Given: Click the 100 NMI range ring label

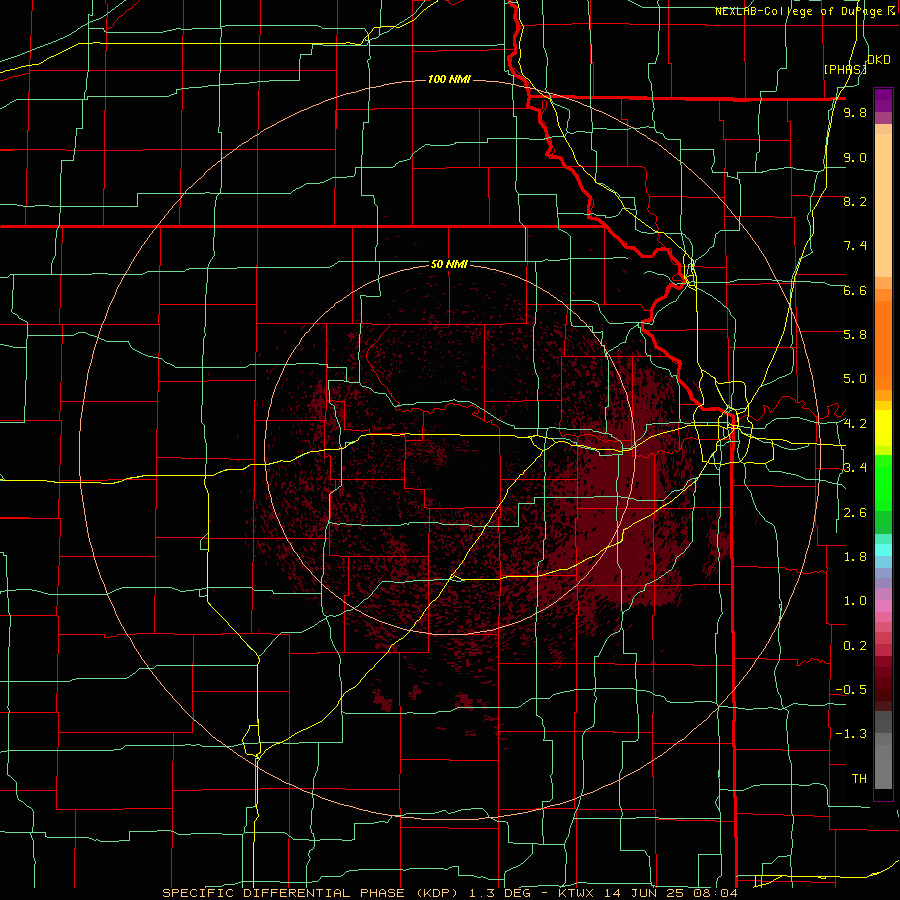Looking at the screenshot, I should [x=449, y=79].
